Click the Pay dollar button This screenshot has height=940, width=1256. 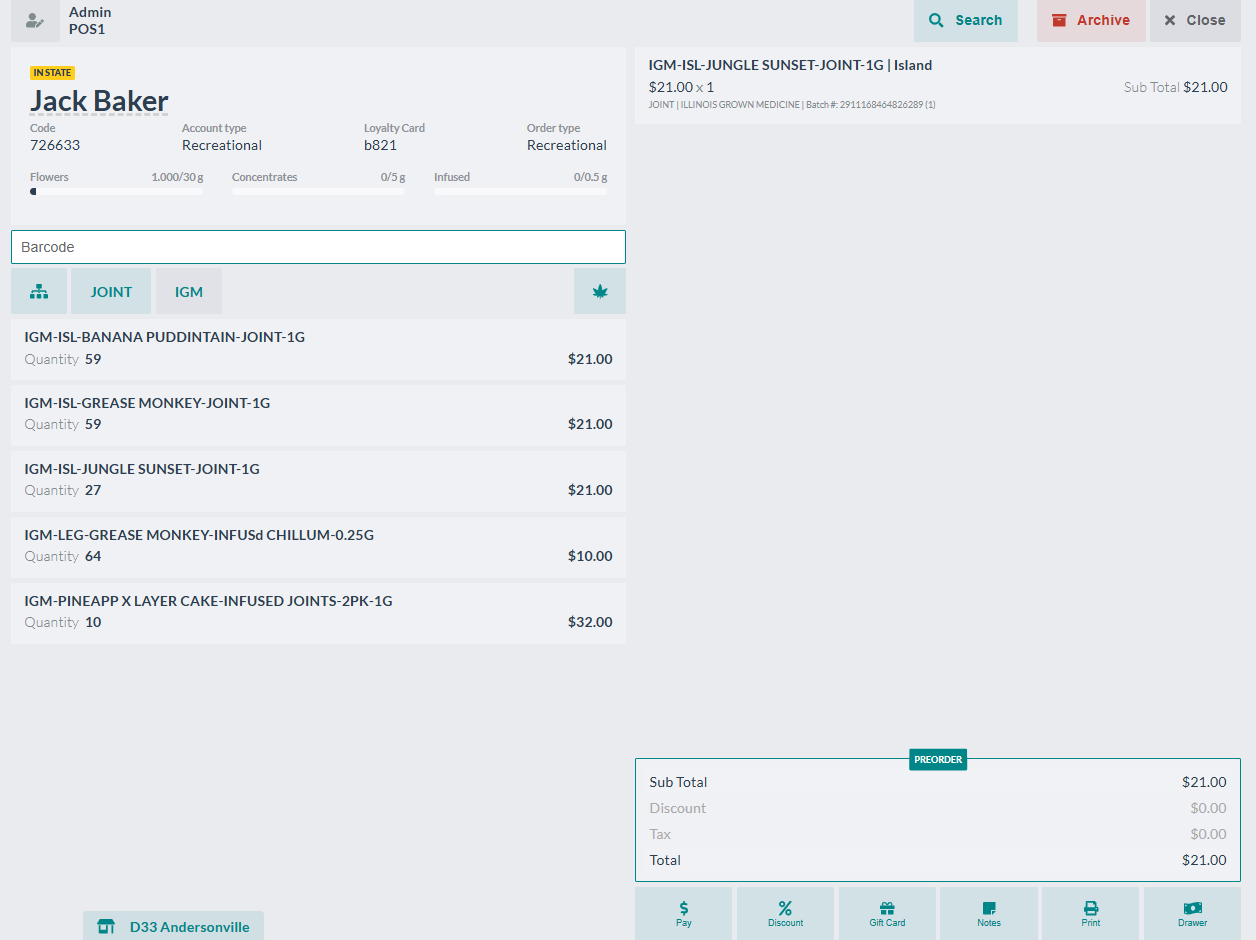(x=684, y=913)
